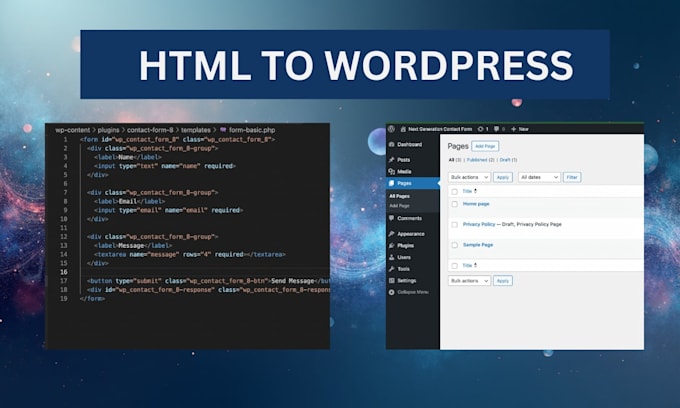The width and height of the screenshot is (680, 408).
Task: Tick the select-all checkbox in top header row
Action: coord(454,191)
